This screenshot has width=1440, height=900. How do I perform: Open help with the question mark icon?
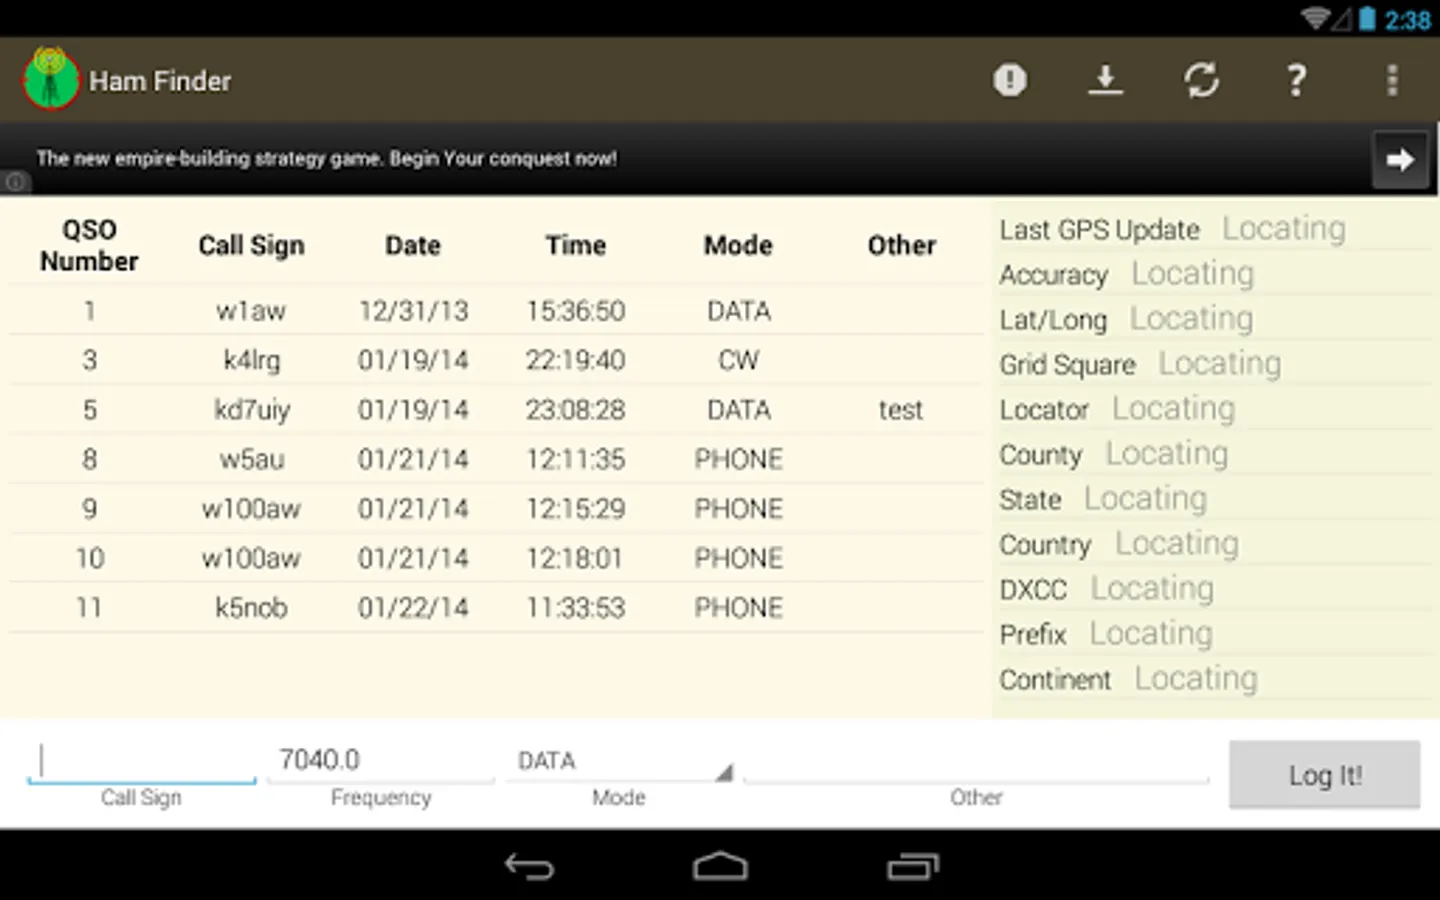pos(1296,80)
